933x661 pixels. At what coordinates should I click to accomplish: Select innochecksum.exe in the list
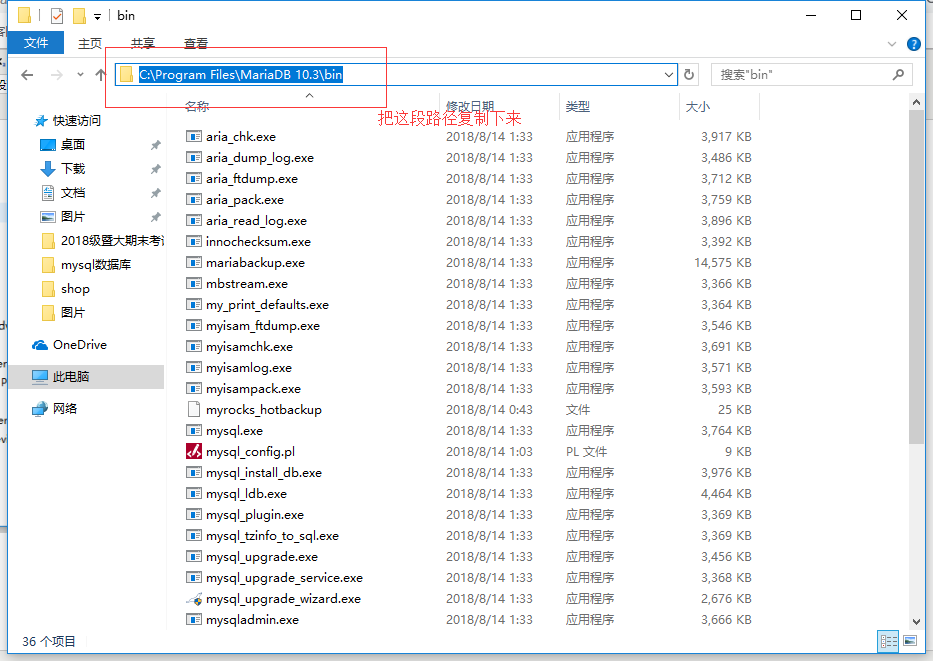(258, 242)
